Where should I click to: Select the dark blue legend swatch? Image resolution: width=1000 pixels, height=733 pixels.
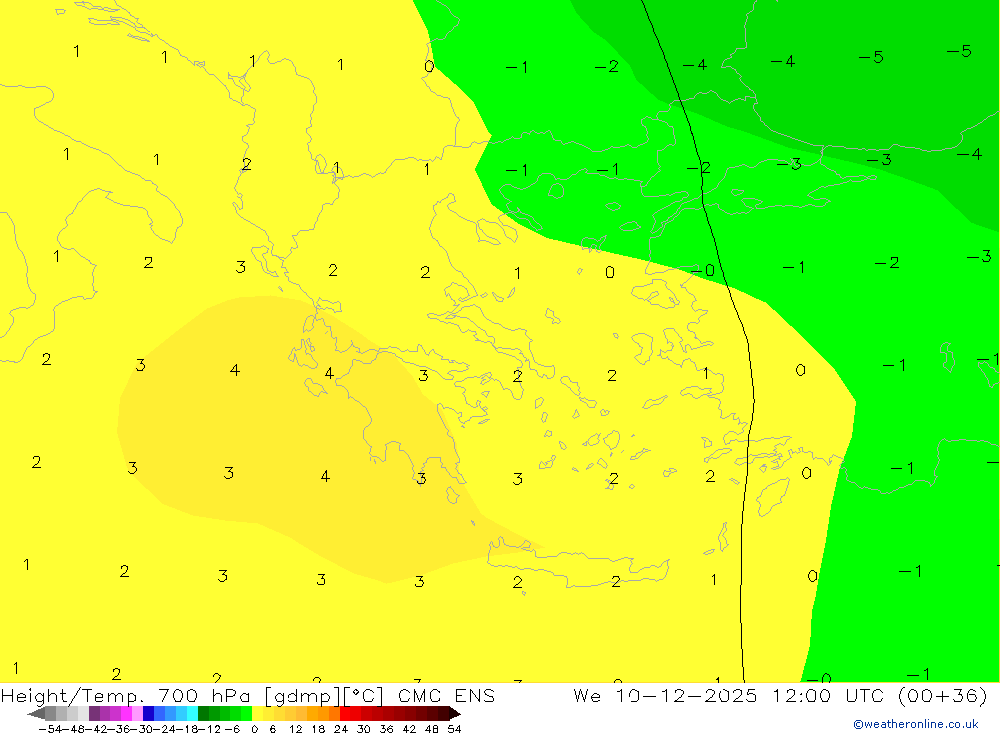tap(148, 713)
